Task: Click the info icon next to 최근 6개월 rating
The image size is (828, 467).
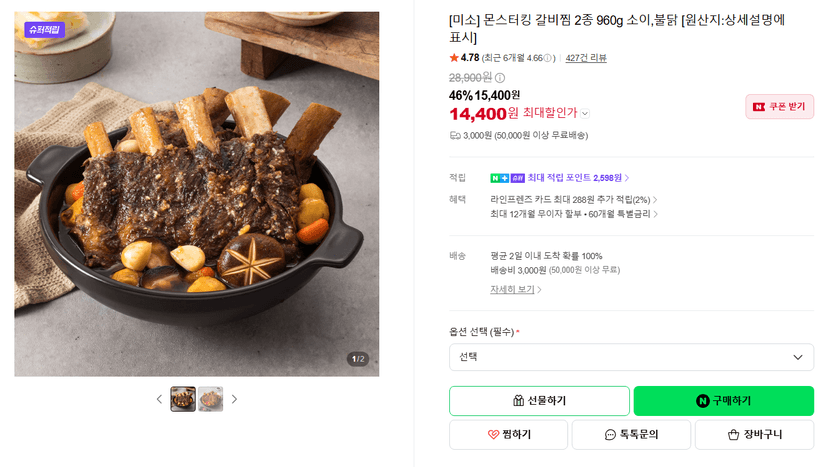Action: point(548,58)
